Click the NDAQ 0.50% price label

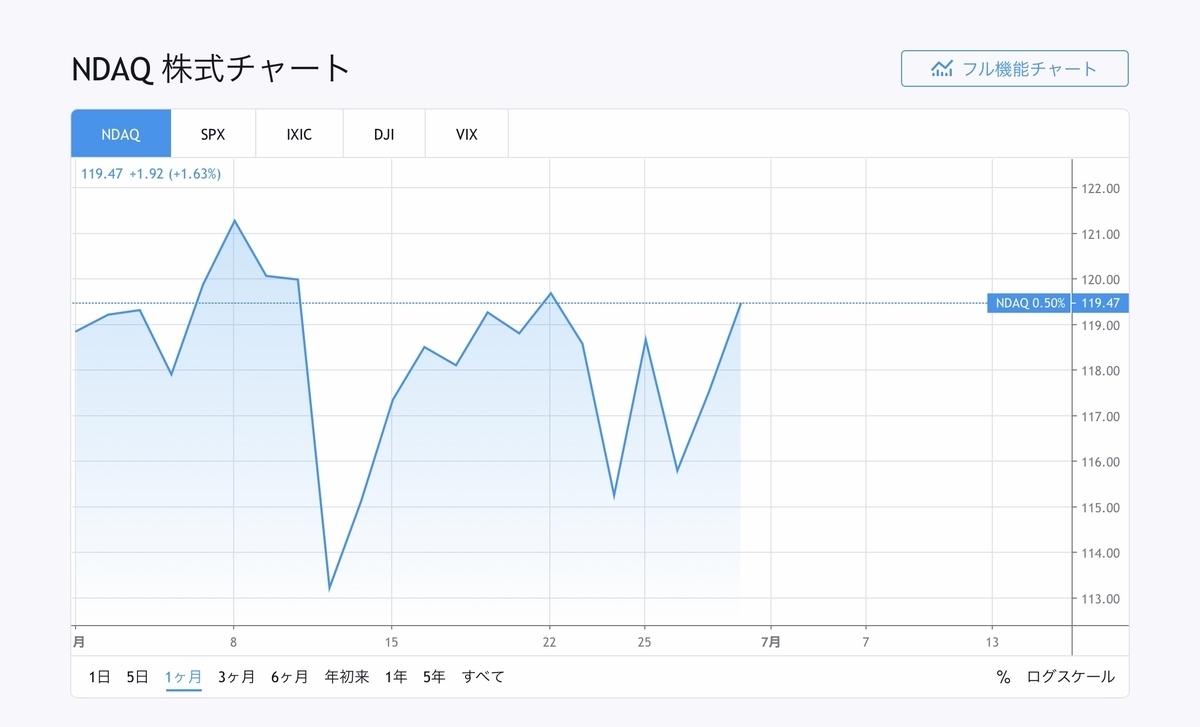coord(1028,303)
